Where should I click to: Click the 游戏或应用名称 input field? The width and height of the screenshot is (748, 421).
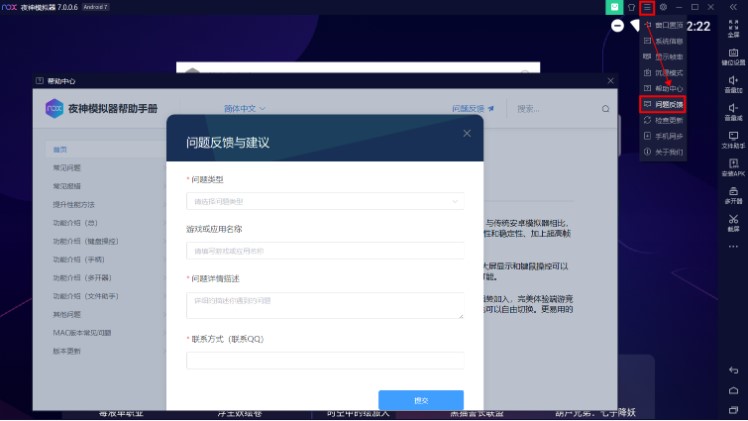(x=324, y=250)
